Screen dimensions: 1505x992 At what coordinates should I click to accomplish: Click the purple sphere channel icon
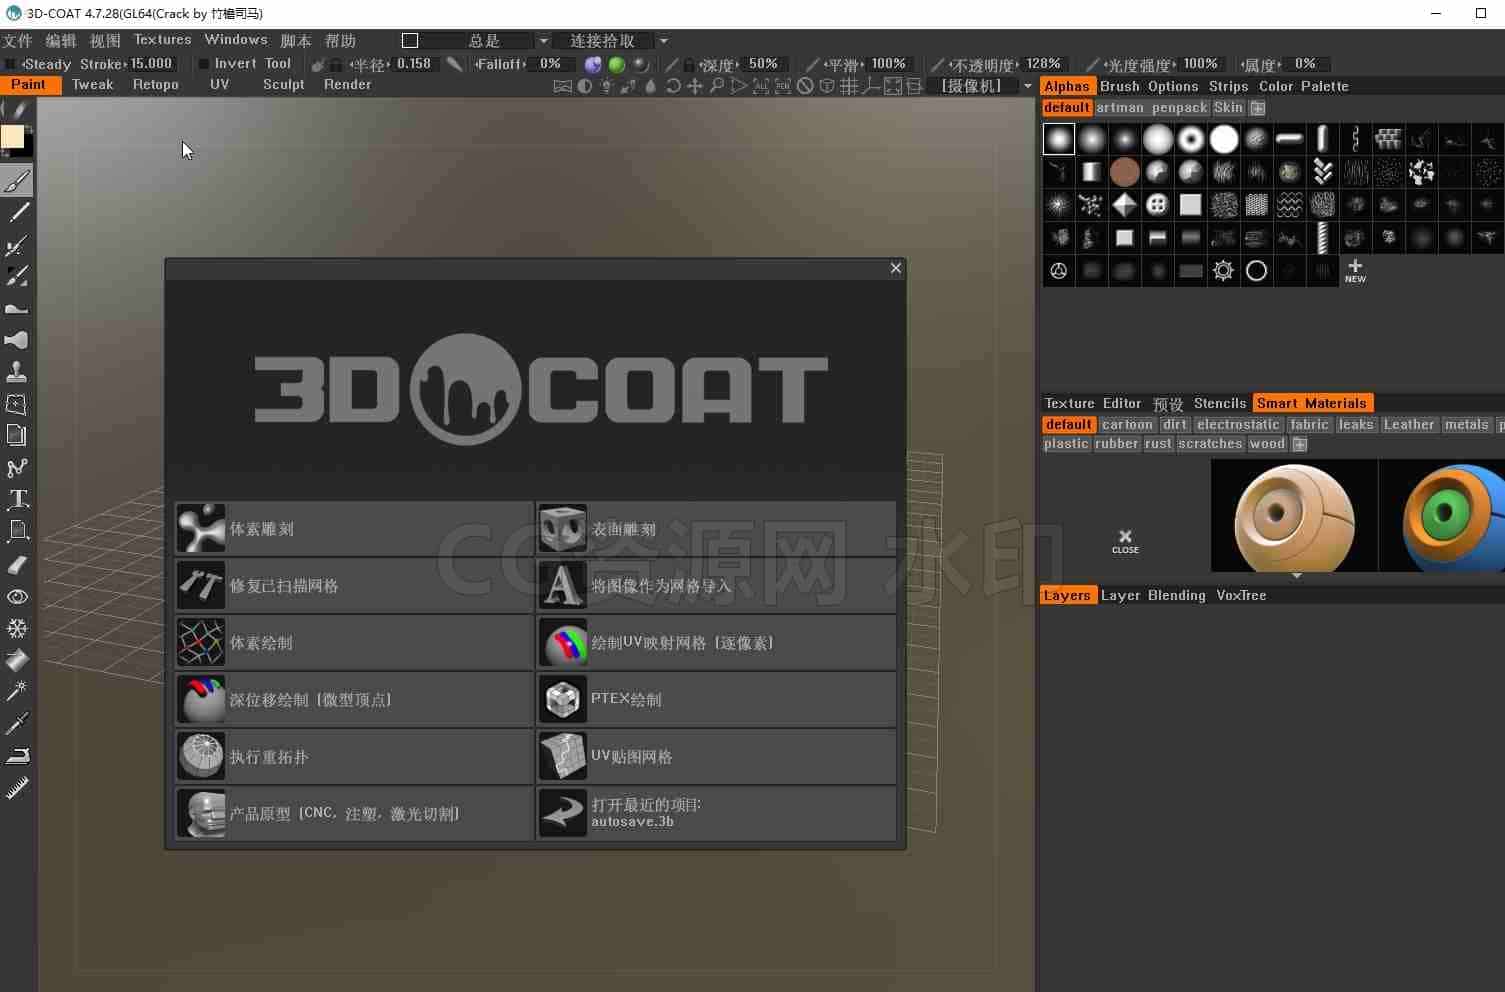(x=593, y=64)
